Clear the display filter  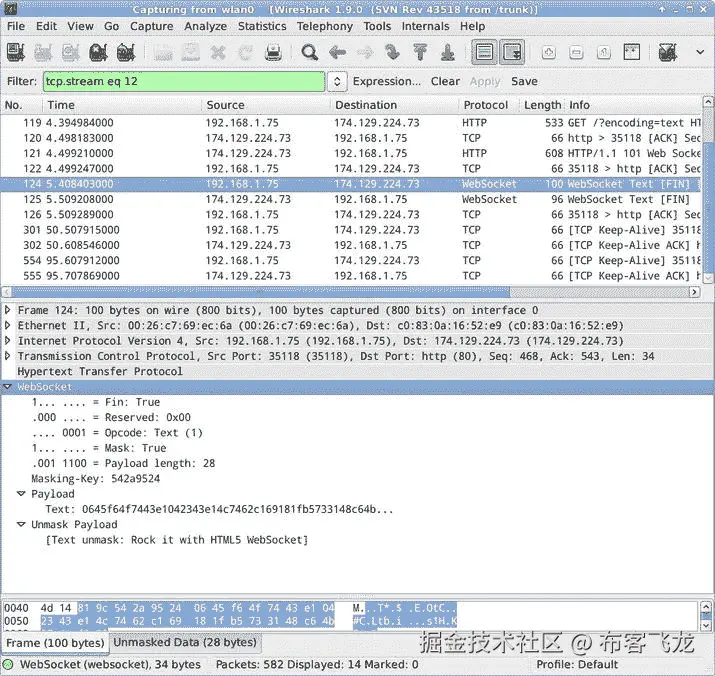pos(445,81)
